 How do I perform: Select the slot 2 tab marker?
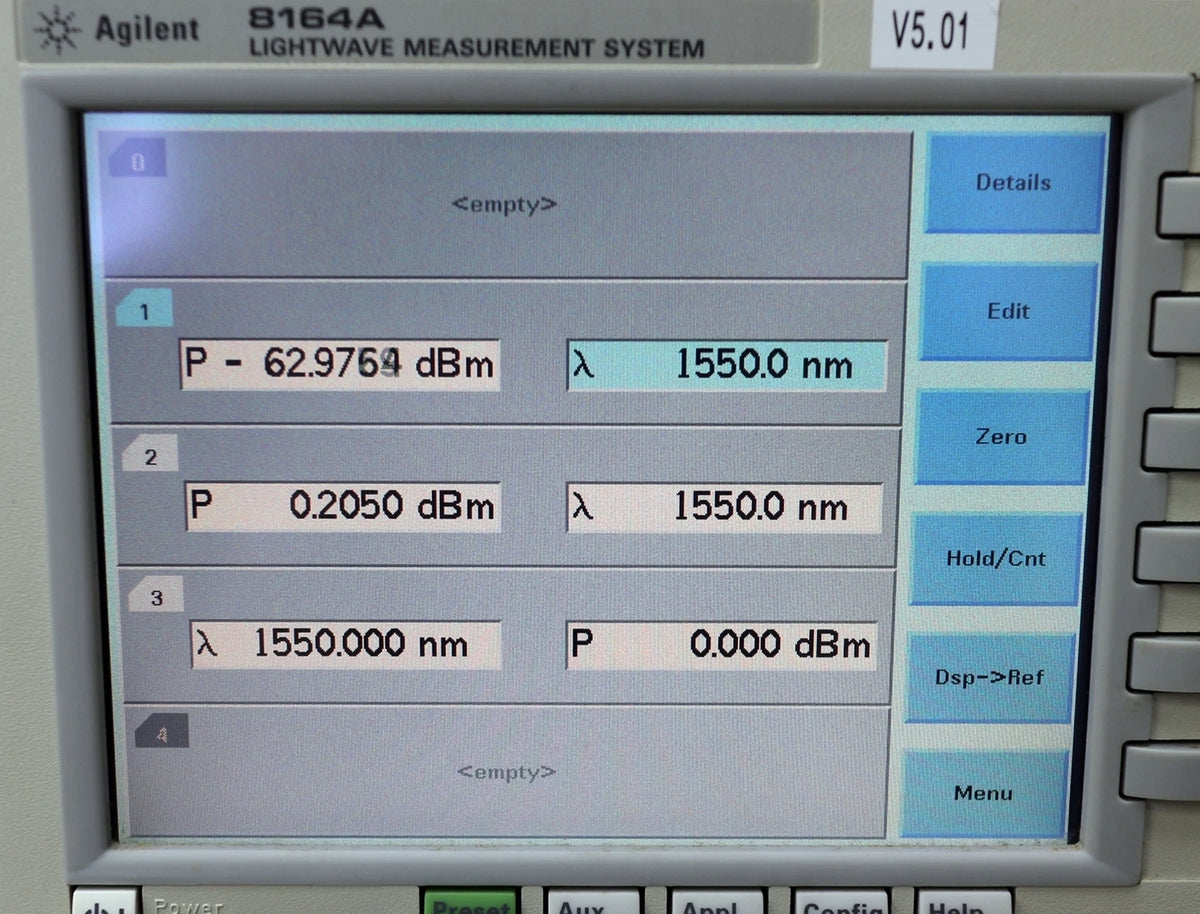coord(149,455)
